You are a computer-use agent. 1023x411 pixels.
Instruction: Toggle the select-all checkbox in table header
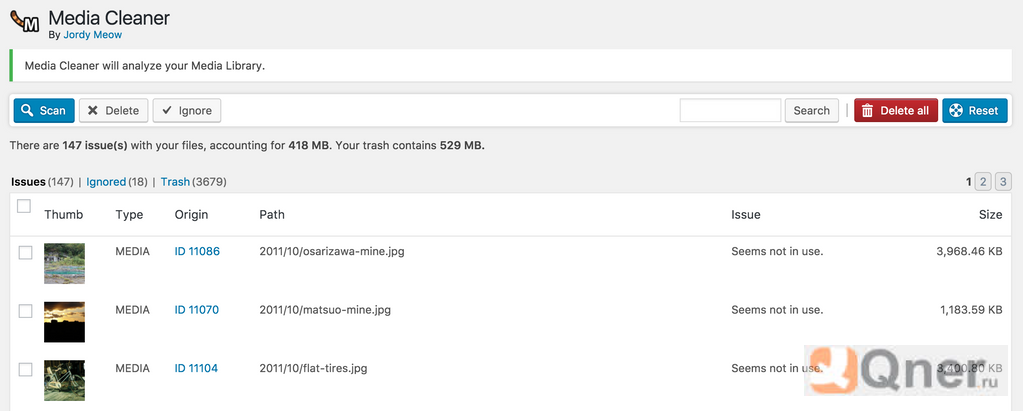(24, 206)
